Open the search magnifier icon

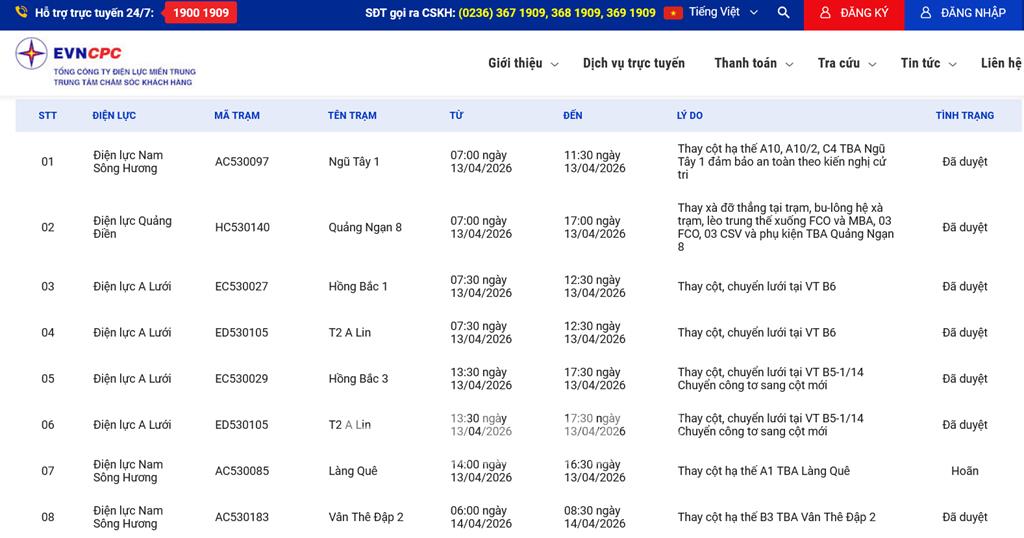pos(783,13)
